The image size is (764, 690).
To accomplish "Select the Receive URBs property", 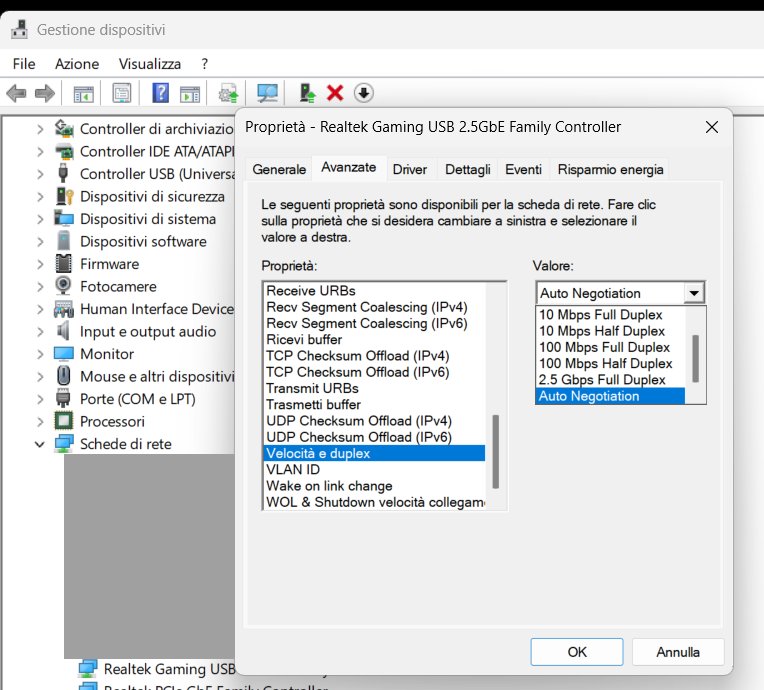I will 374,291.
